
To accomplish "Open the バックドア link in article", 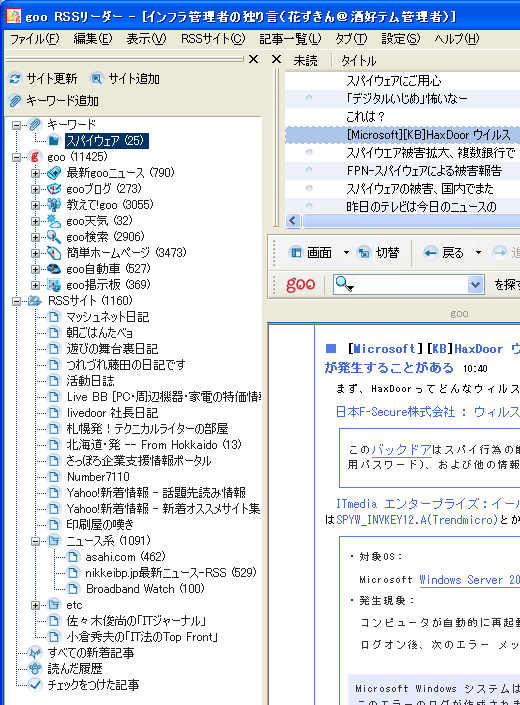I will click(x=401, y=449).
